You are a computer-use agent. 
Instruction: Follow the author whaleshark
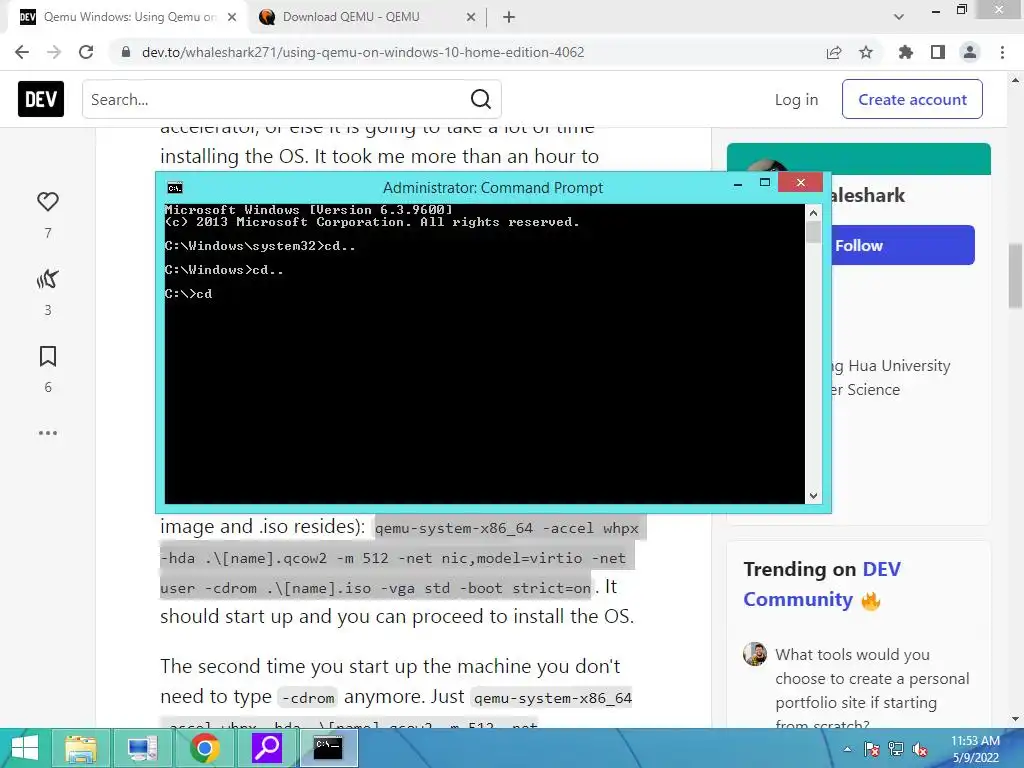click(x=903, y=245)
